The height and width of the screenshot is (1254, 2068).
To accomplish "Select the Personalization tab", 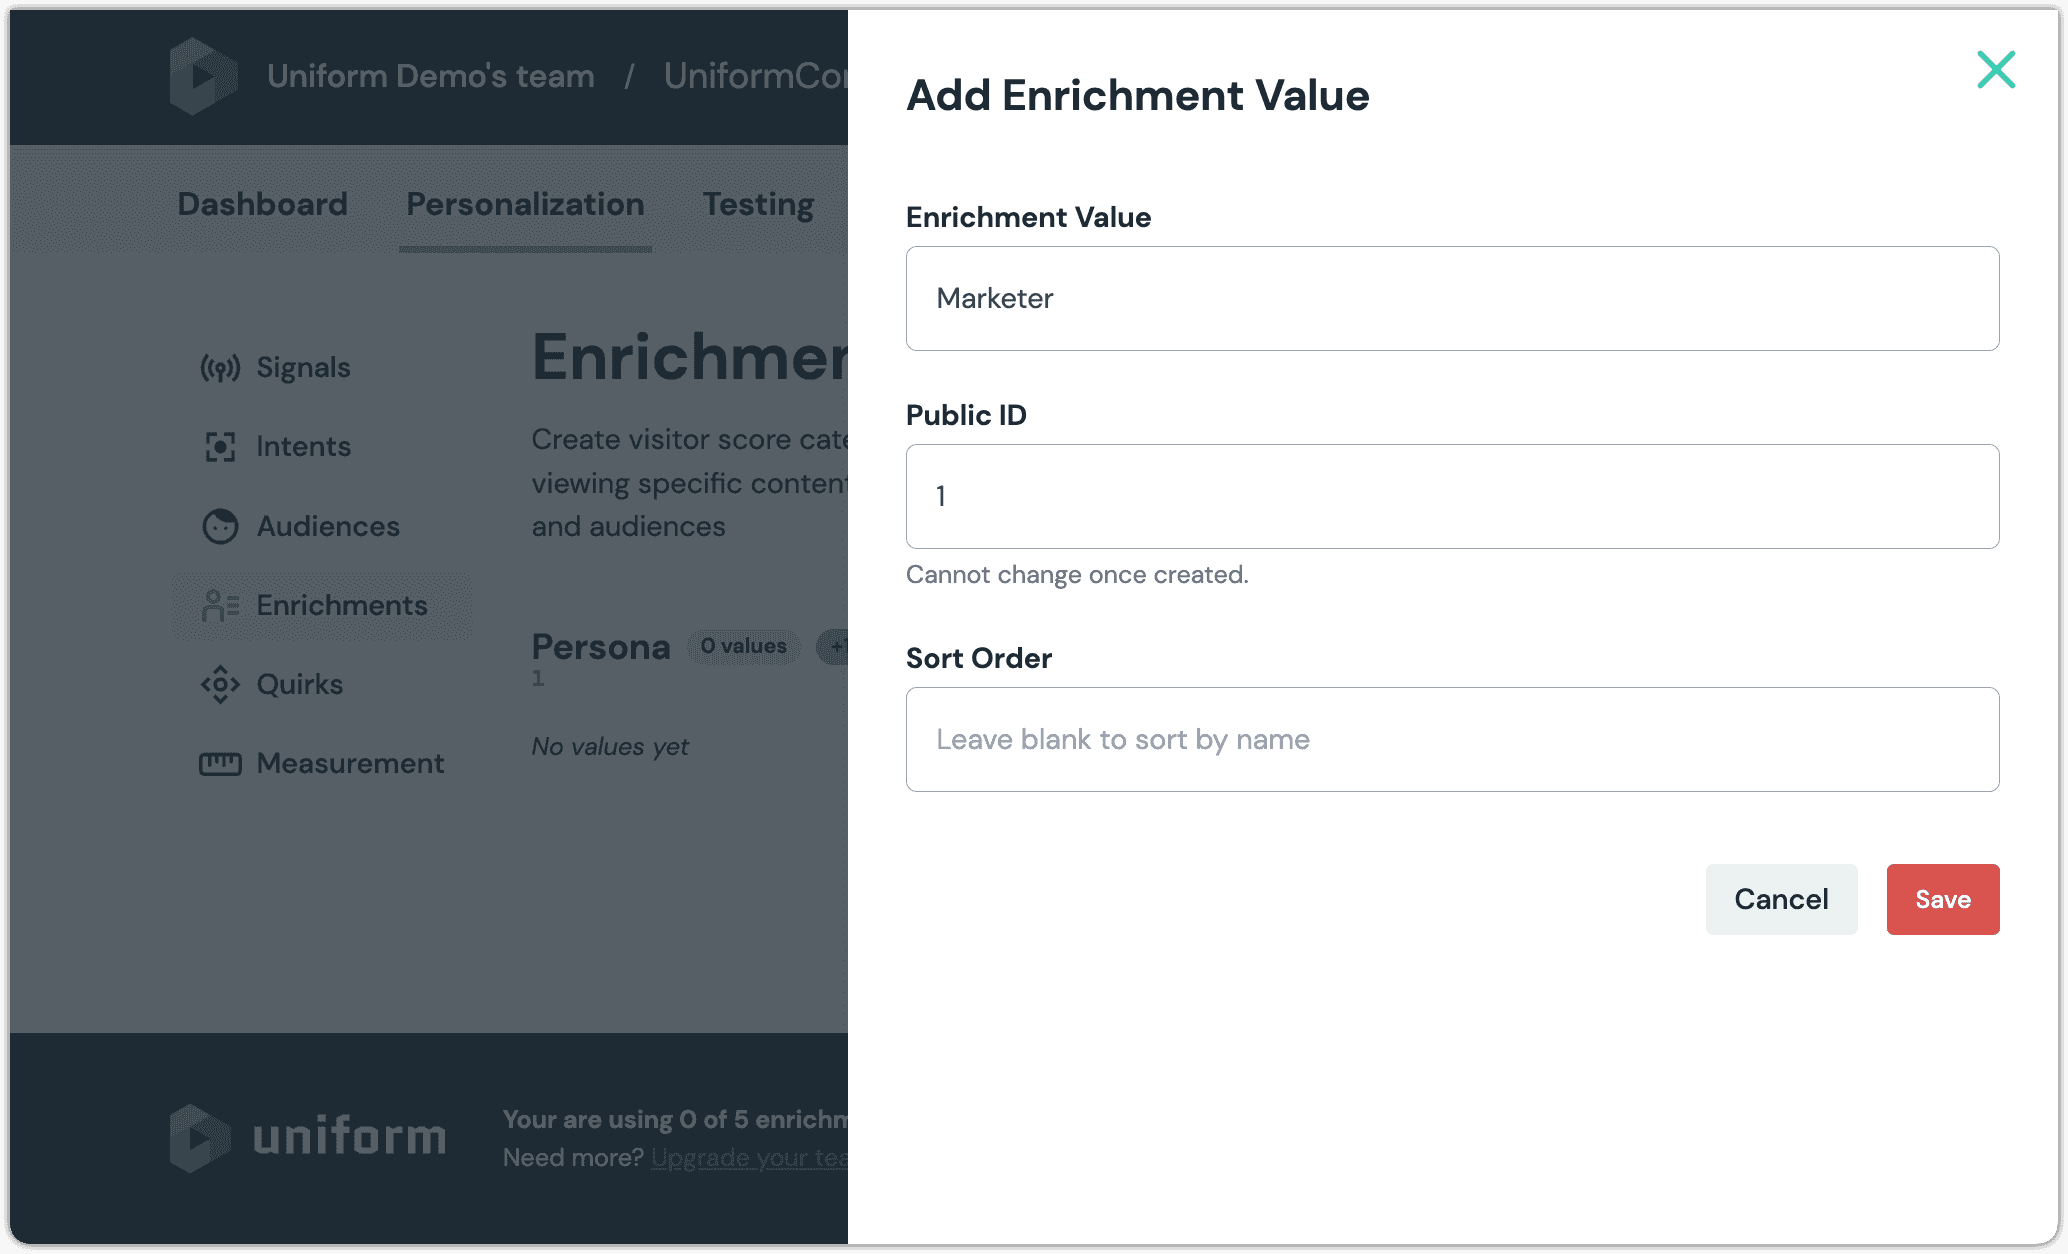I will pyautogui.click(x=525, y=203).
